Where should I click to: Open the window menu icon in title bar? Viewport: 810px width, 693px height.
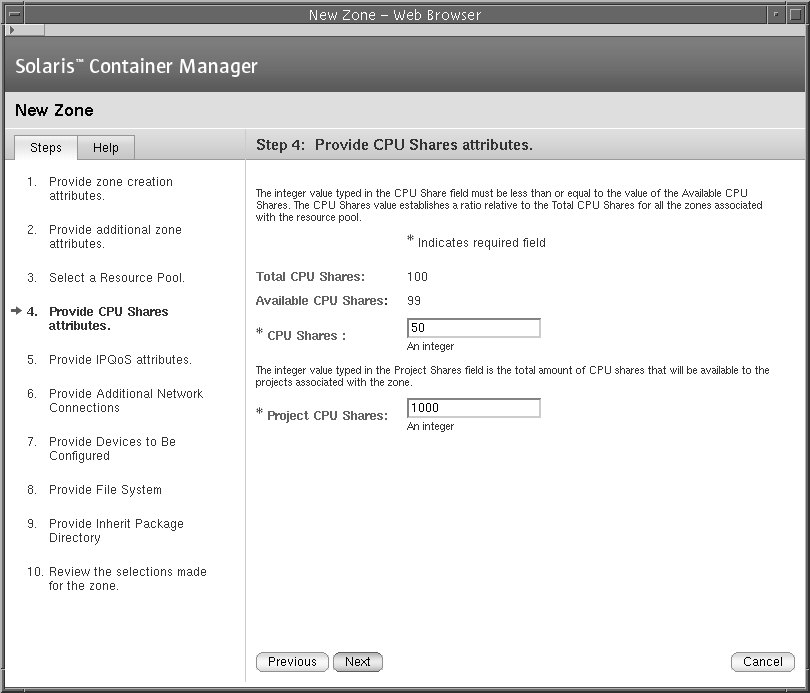14,14
